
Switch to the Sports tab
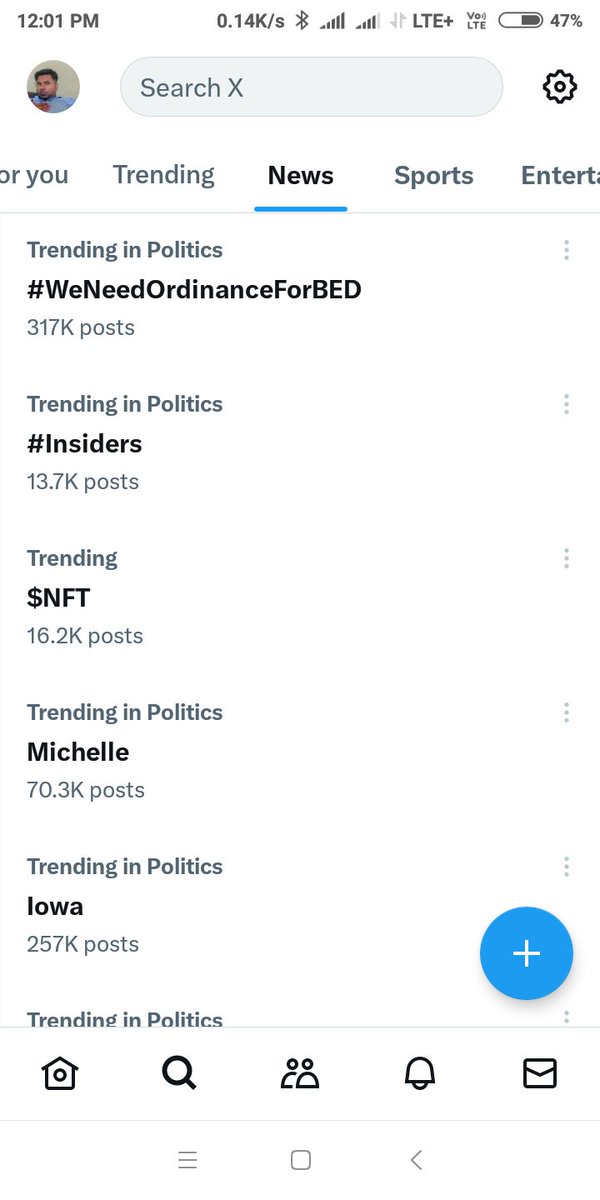click(434, 176)
